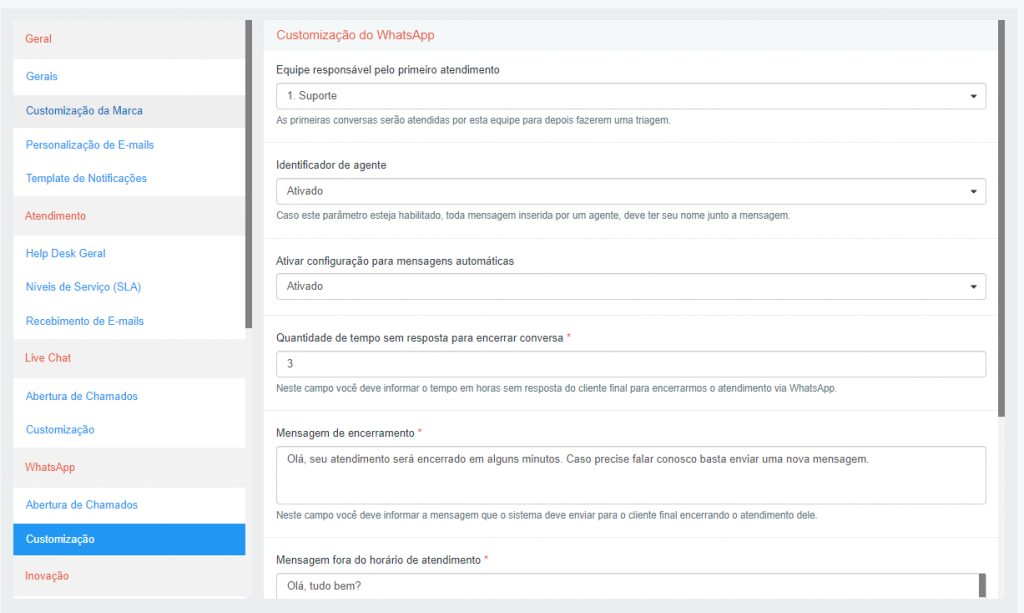1024x613 pixels.
Task: Click label Equipe responsável pelo primeiro atendimento
Action: click(x=388, y=70)
